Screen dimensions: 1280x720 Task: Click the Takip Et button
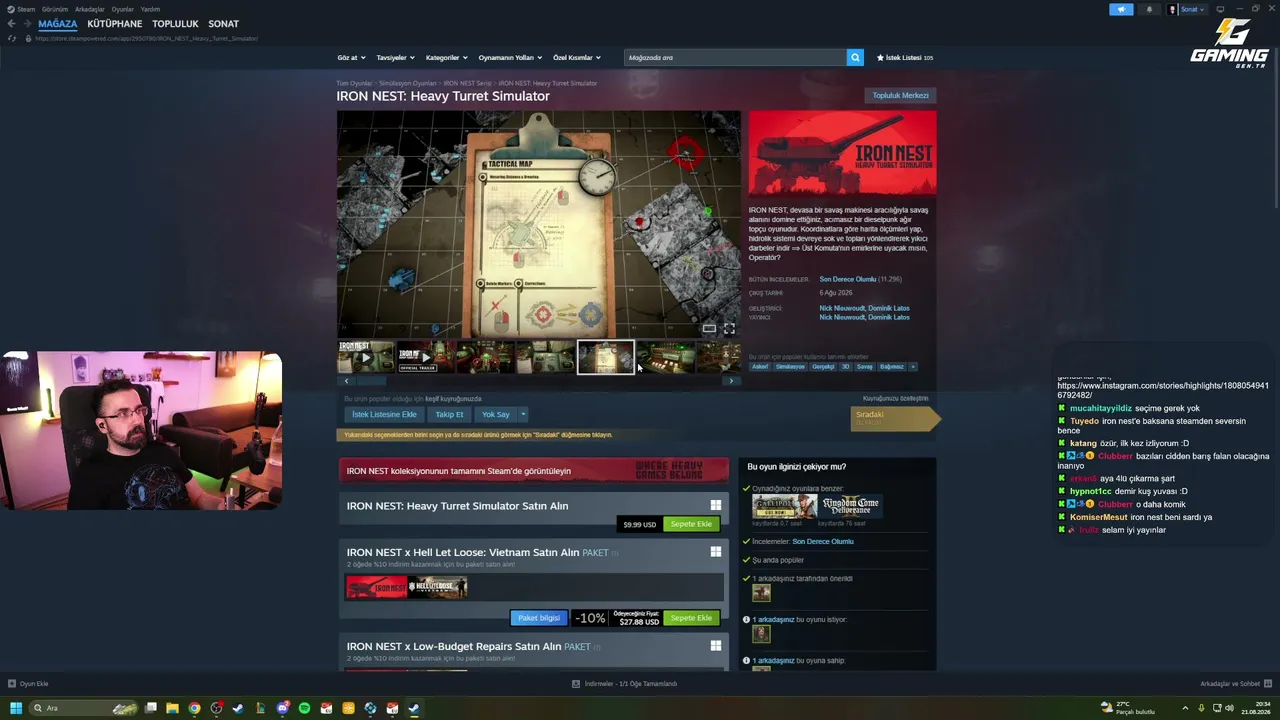tap(449, 414)
